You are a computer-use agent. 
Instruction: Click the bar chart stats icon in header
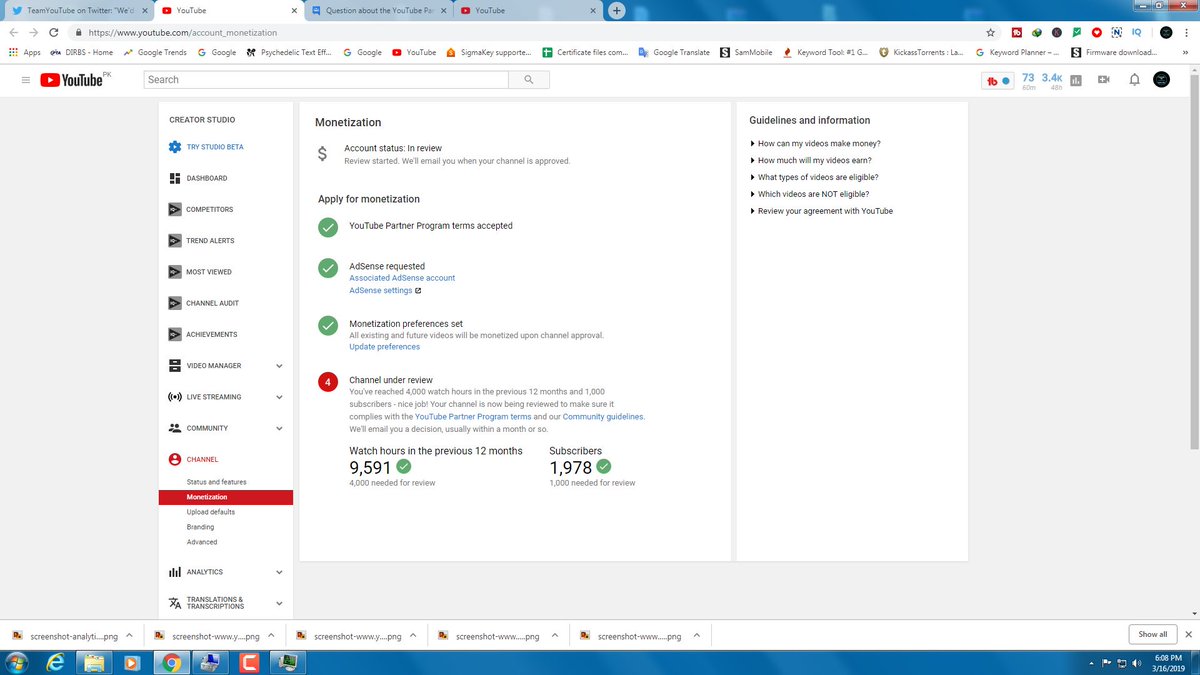pyautogui.click(x=1076, y=80)
